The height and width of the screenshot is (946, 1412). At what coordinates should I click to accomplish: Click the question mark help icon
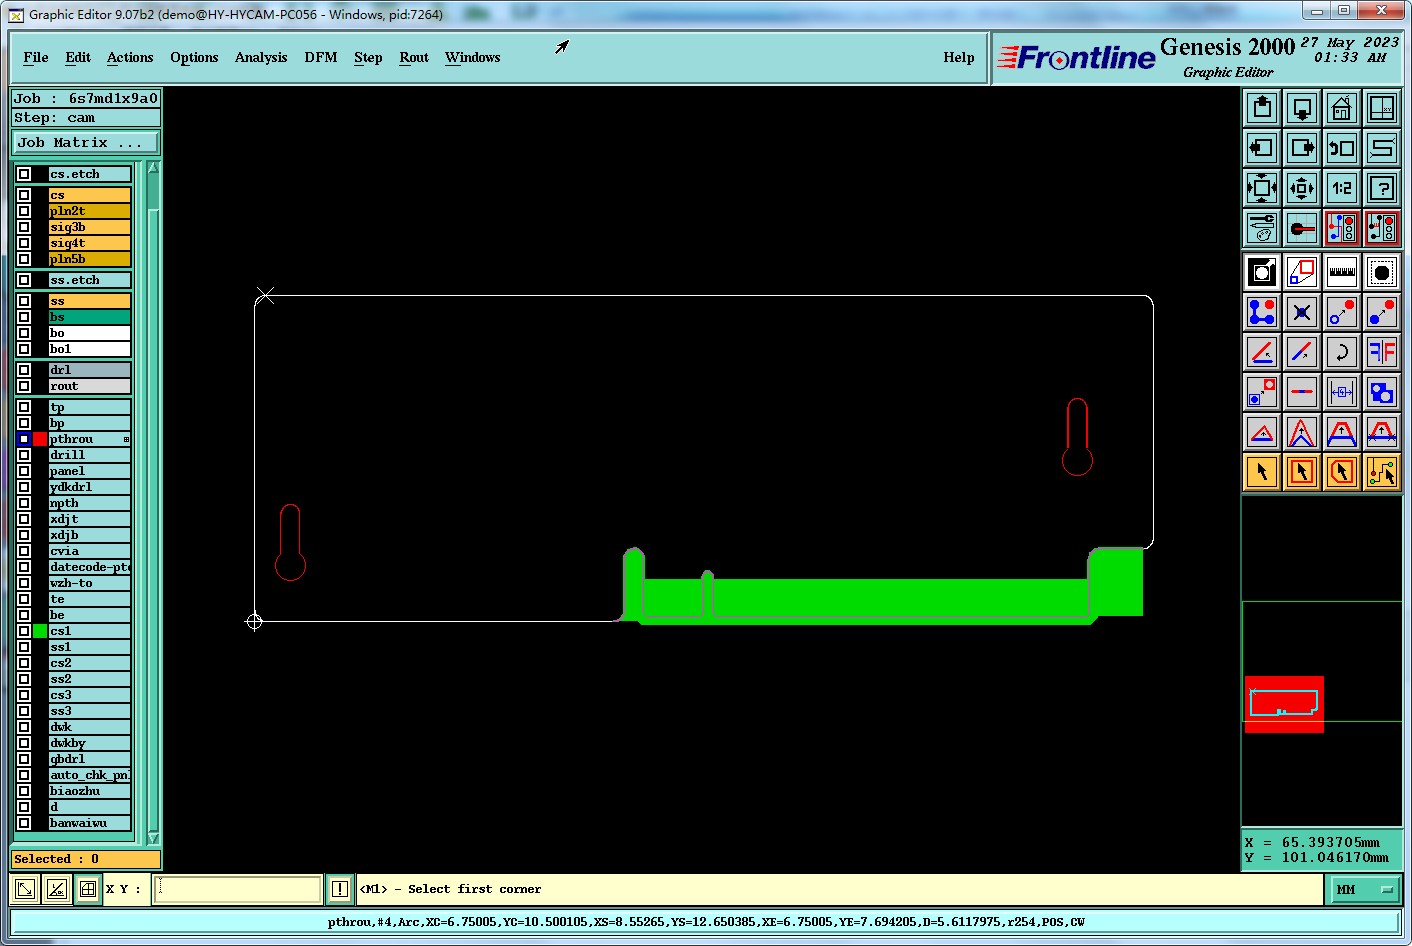coord(1382,188)
